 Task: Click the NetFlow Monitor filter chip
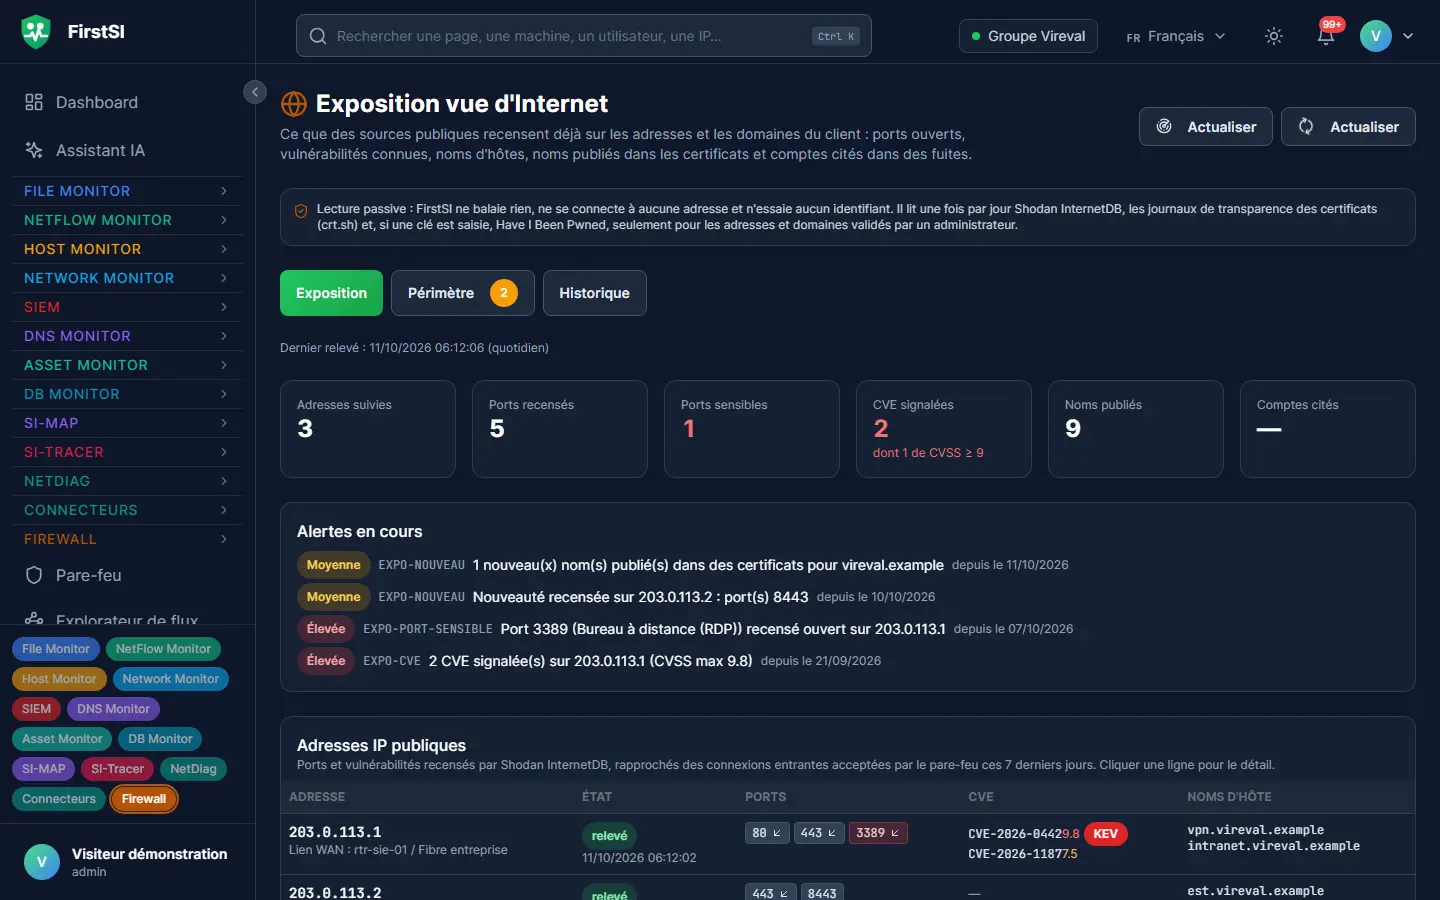[x=163, y=649]
